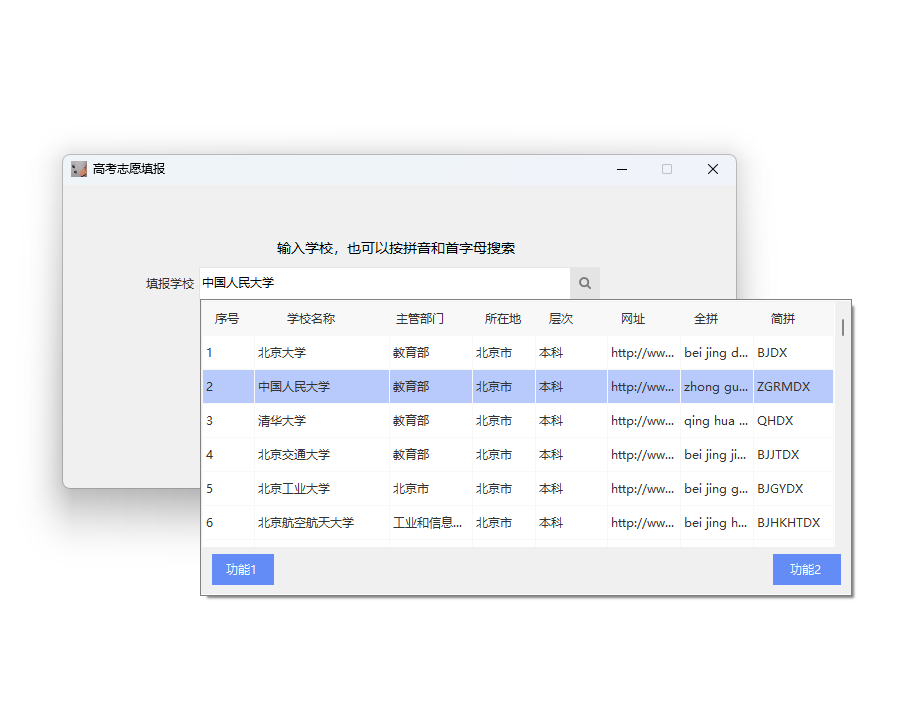The image size is (914, 715).
Task: Sort by the 序号 column header
Action: 227,319
